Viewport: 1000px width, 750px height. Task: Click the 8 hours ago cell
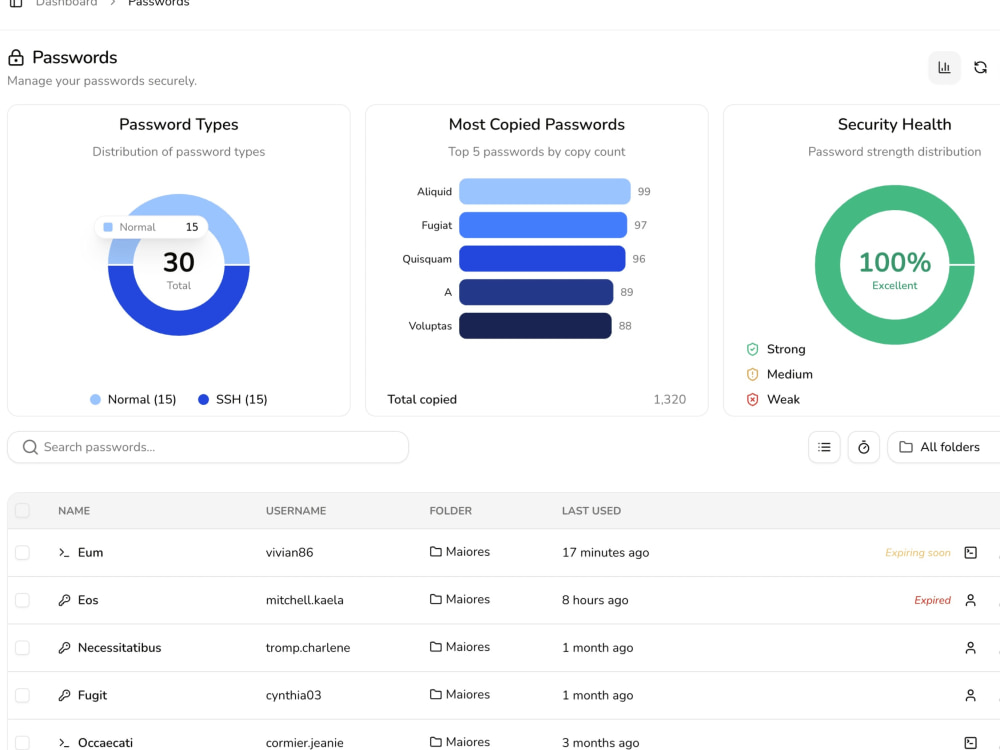595,600
